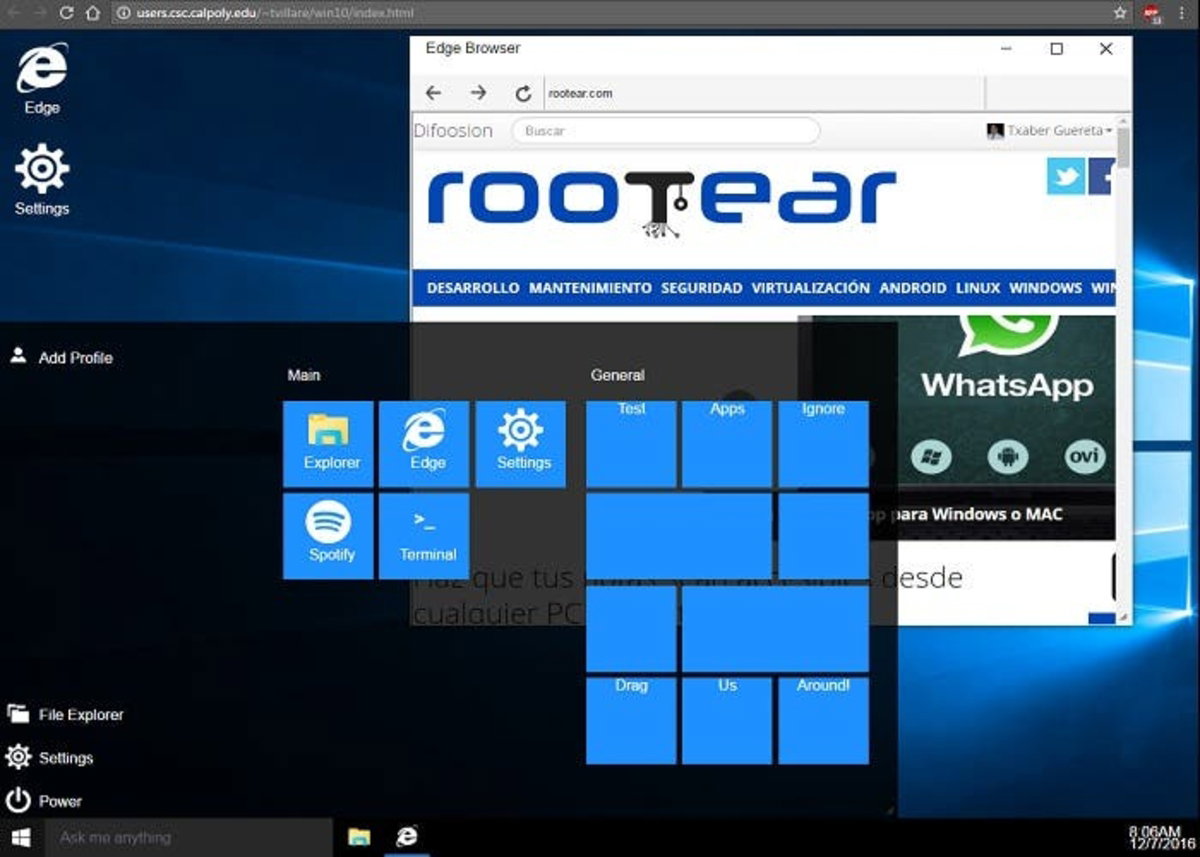
Task: Open File Explorer icon in taskbar
Action: pyautogui.click(x=359, y=837)
